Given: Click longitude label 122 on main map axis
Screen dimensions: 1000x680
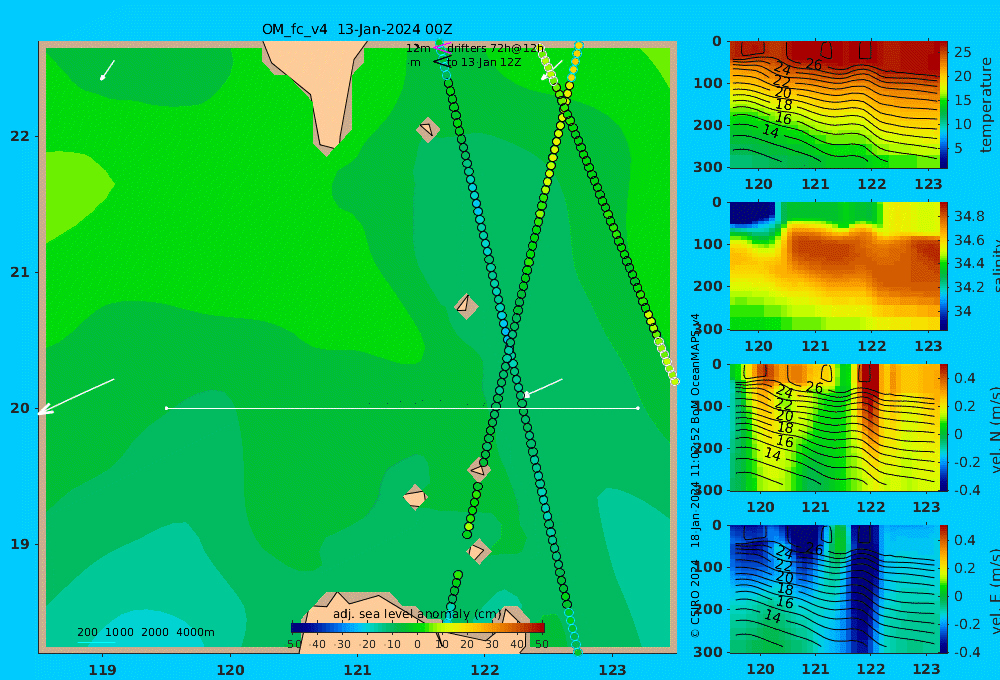Looking at the screenshot, I should (x=485, y=670).
